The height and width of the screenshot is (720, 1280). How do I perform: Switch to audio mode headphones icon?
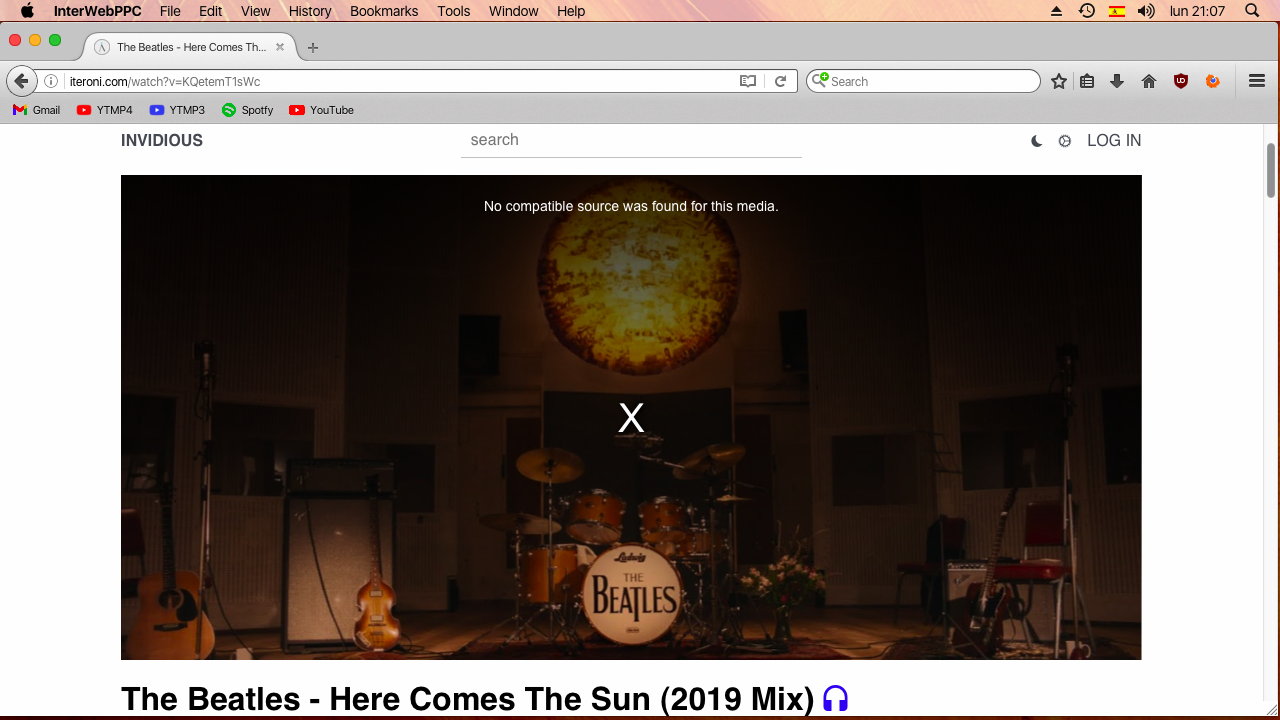(835, 698)
